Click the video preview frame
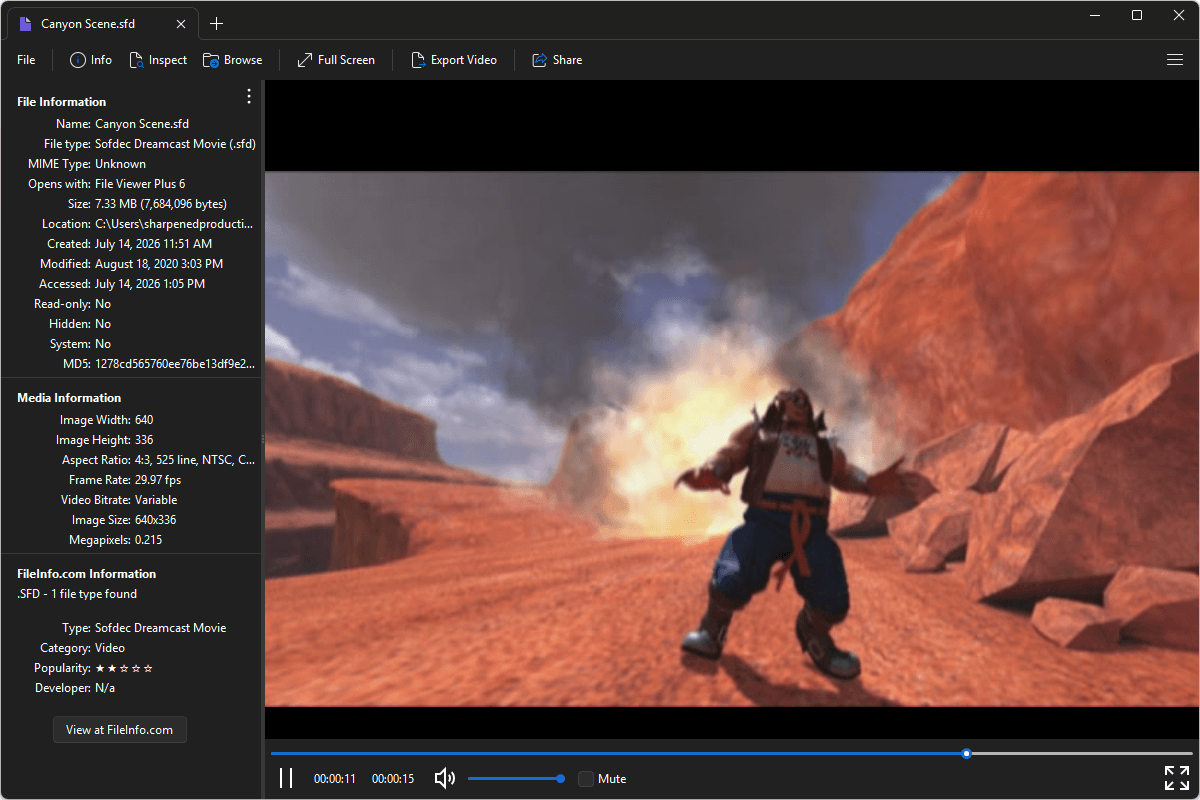Viewport: 1200px width, 800px height. (732, 439)
